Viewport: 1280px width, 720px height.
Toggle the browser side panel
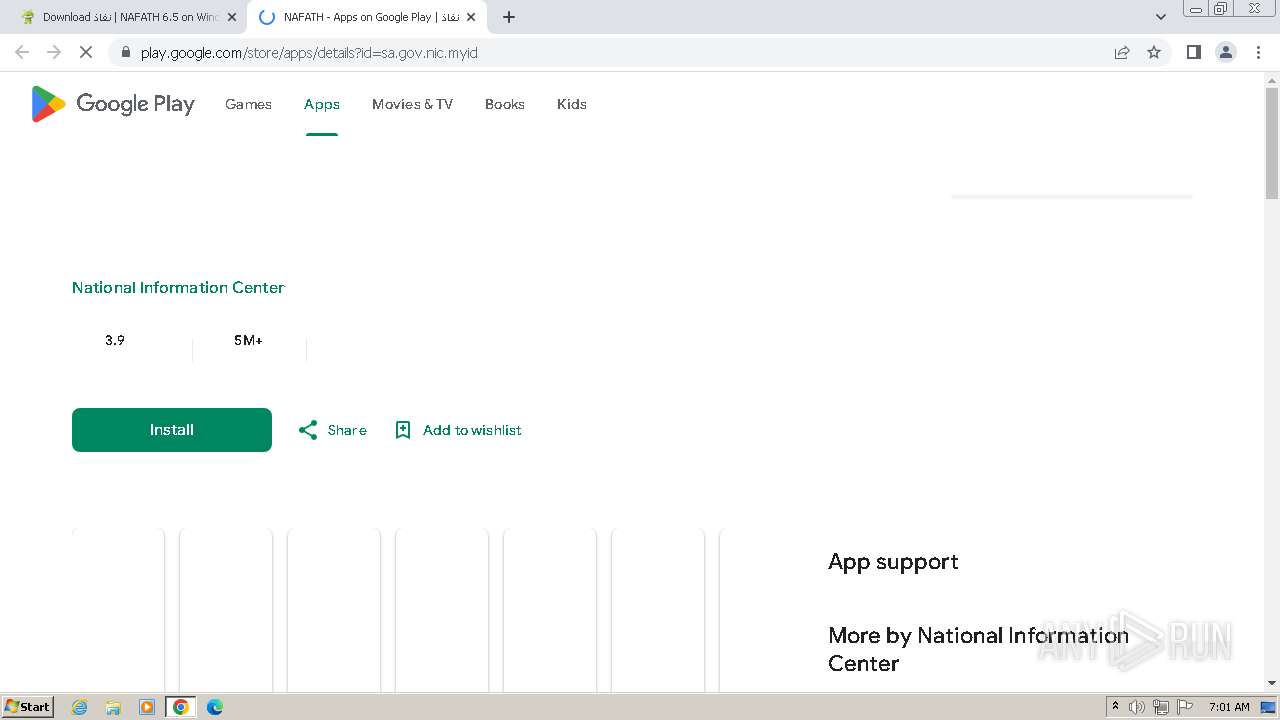point(1193,52)
